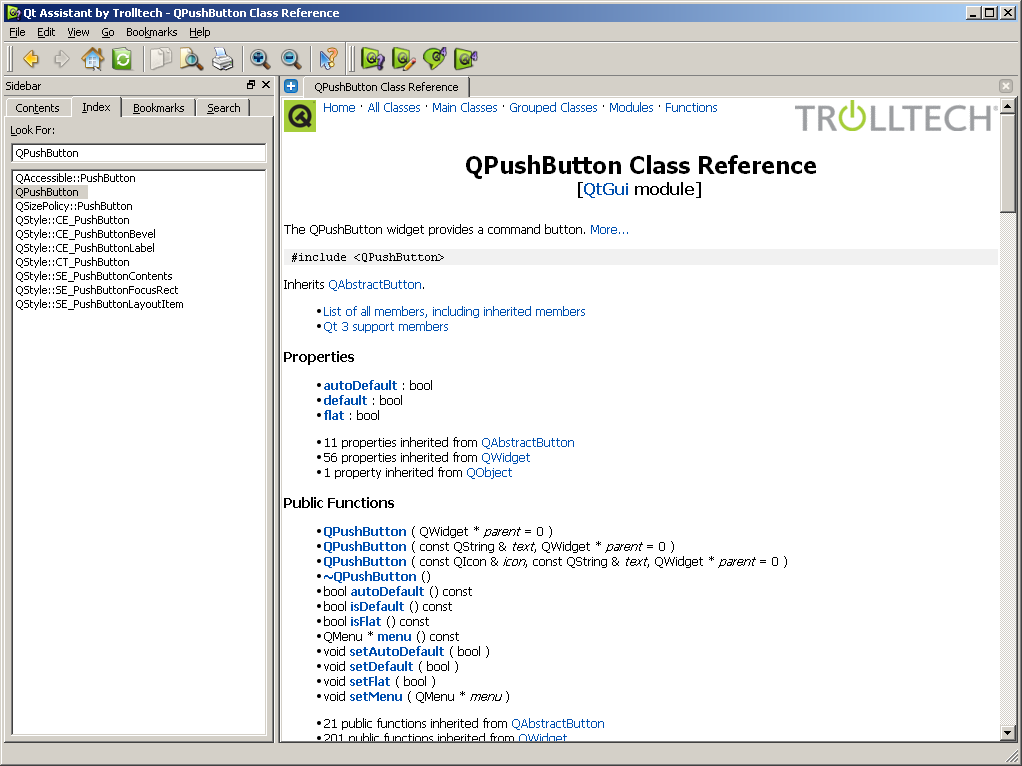Follow the QtGui module link
1022x766 pixels.
tap(606, 189)
